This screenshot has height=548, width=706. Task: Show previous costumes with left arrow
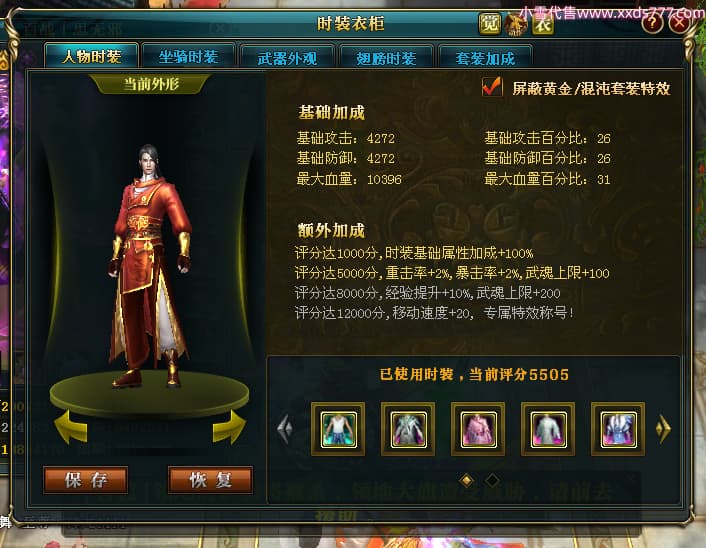(285, 428)
